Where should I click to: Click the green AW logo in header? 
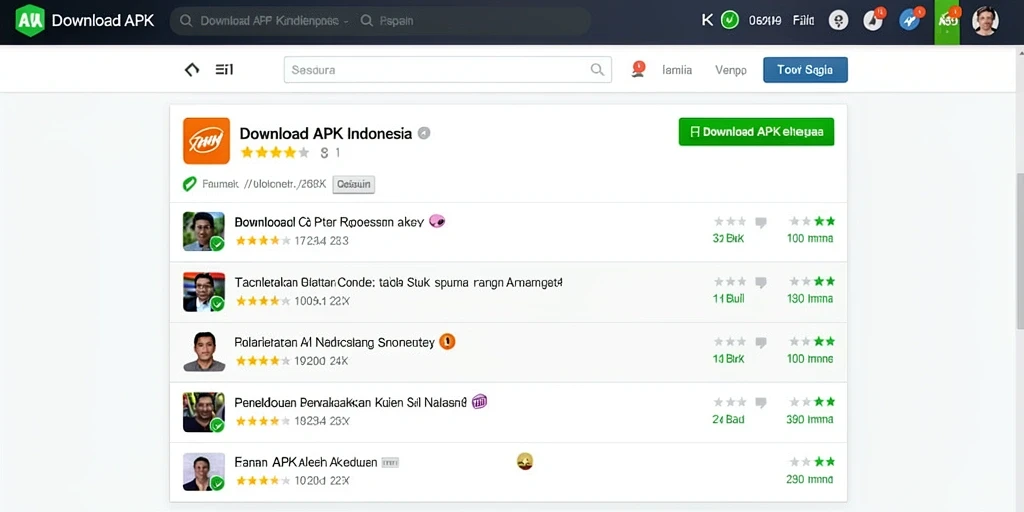[29, 20]
